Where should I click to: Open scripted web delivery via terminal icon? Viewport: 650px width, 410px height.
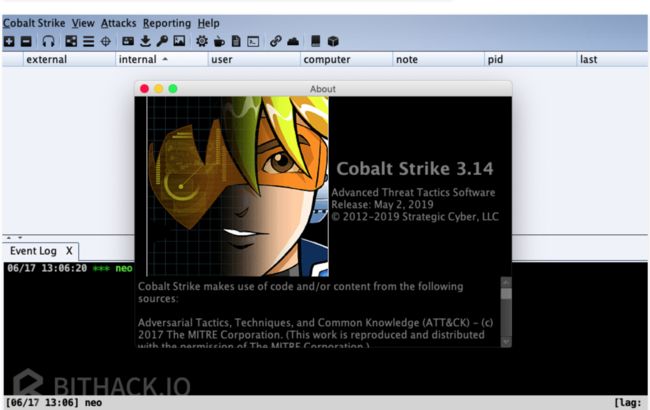tap(253, 41)
